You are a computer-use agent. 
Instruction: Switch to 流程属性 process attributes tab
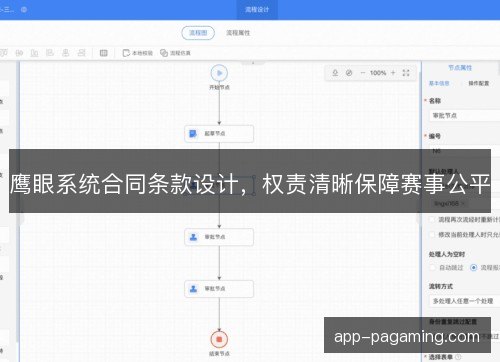pos(238,33)
